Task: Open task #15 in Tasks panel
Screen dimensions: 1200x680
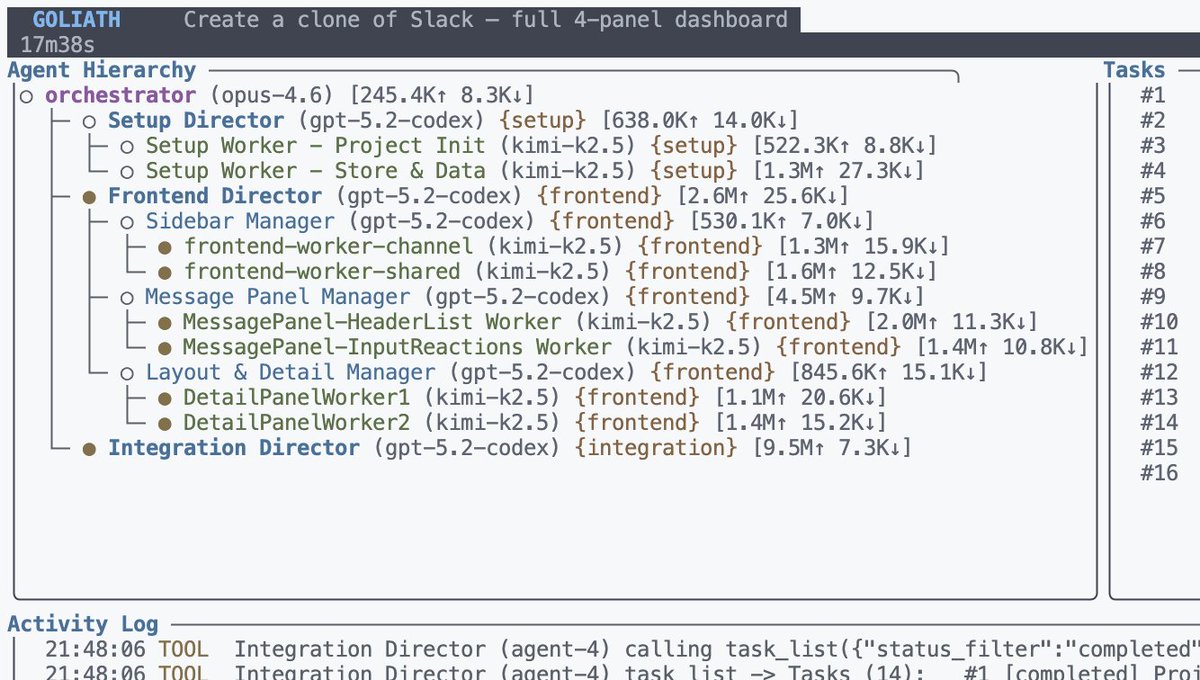Action: [1159, 448]
